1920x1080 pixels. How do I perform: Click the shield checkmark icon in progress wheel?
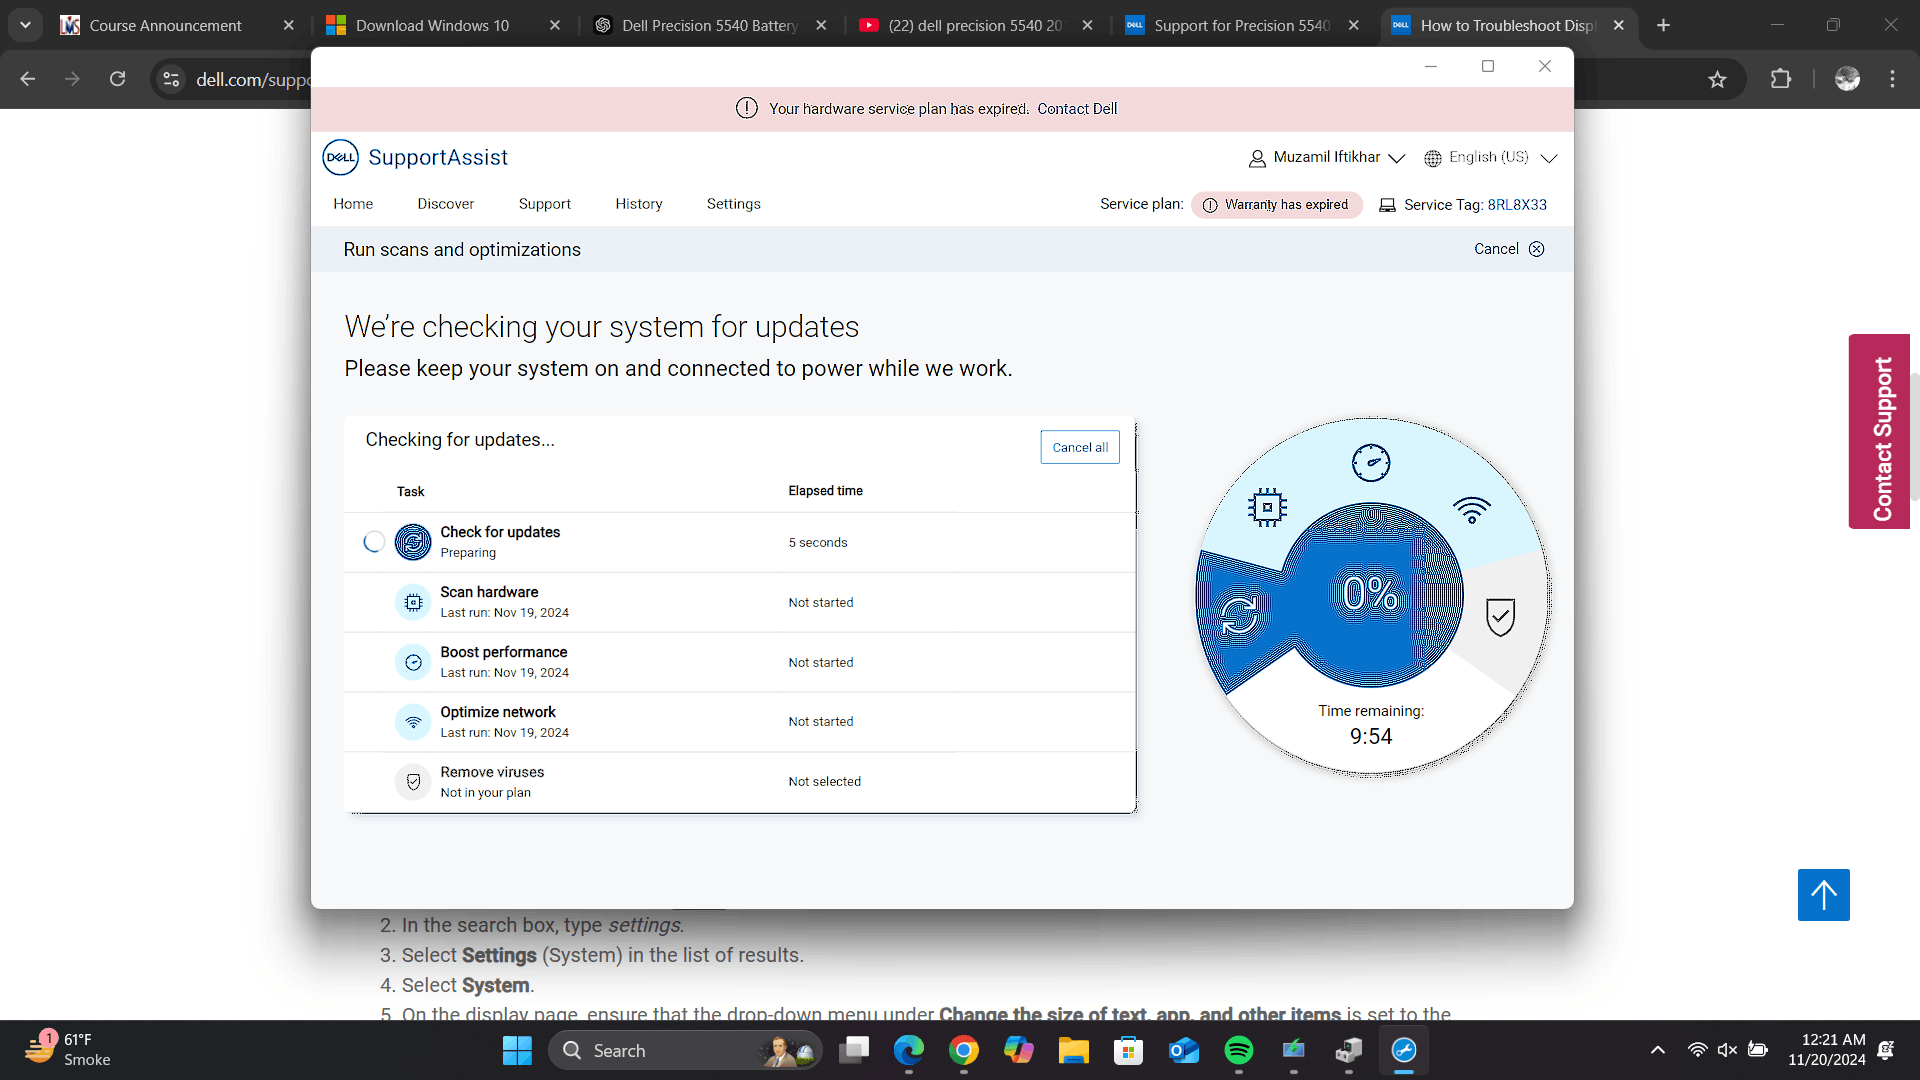tap(1500, 617)
